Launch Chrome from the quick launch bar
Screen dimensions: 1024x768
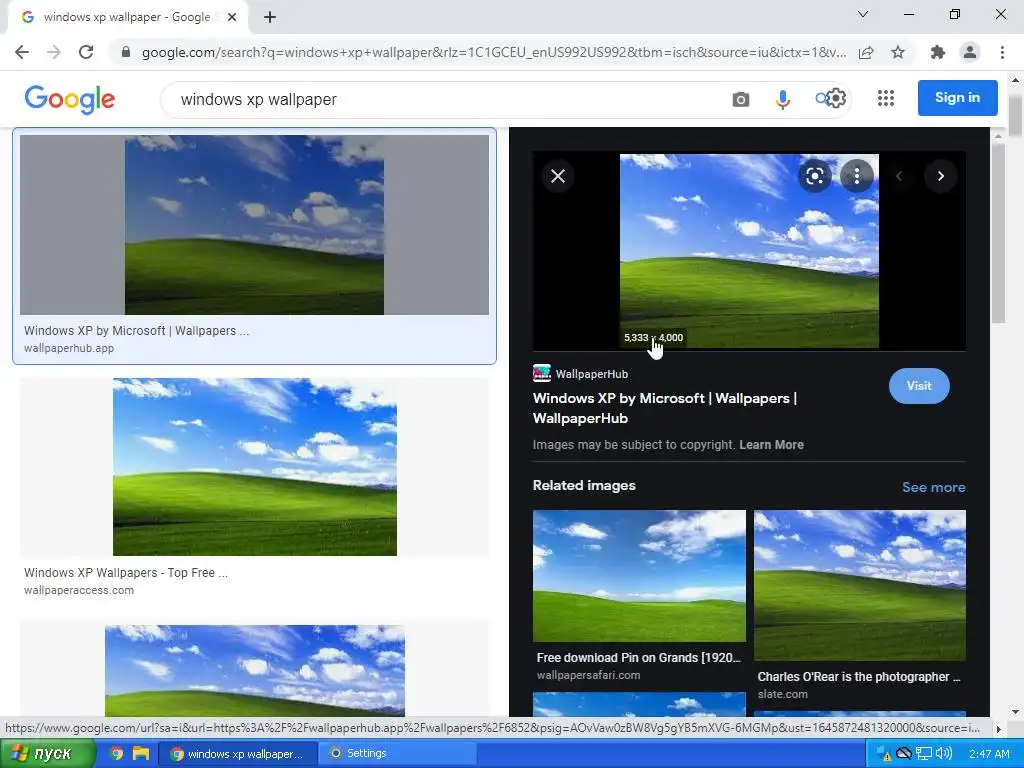[116, 753]
